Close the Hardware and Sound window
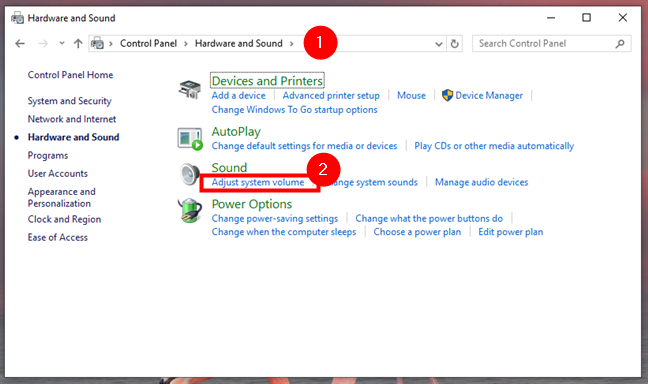This screenshot has height=384, width=648. [623, 17]
